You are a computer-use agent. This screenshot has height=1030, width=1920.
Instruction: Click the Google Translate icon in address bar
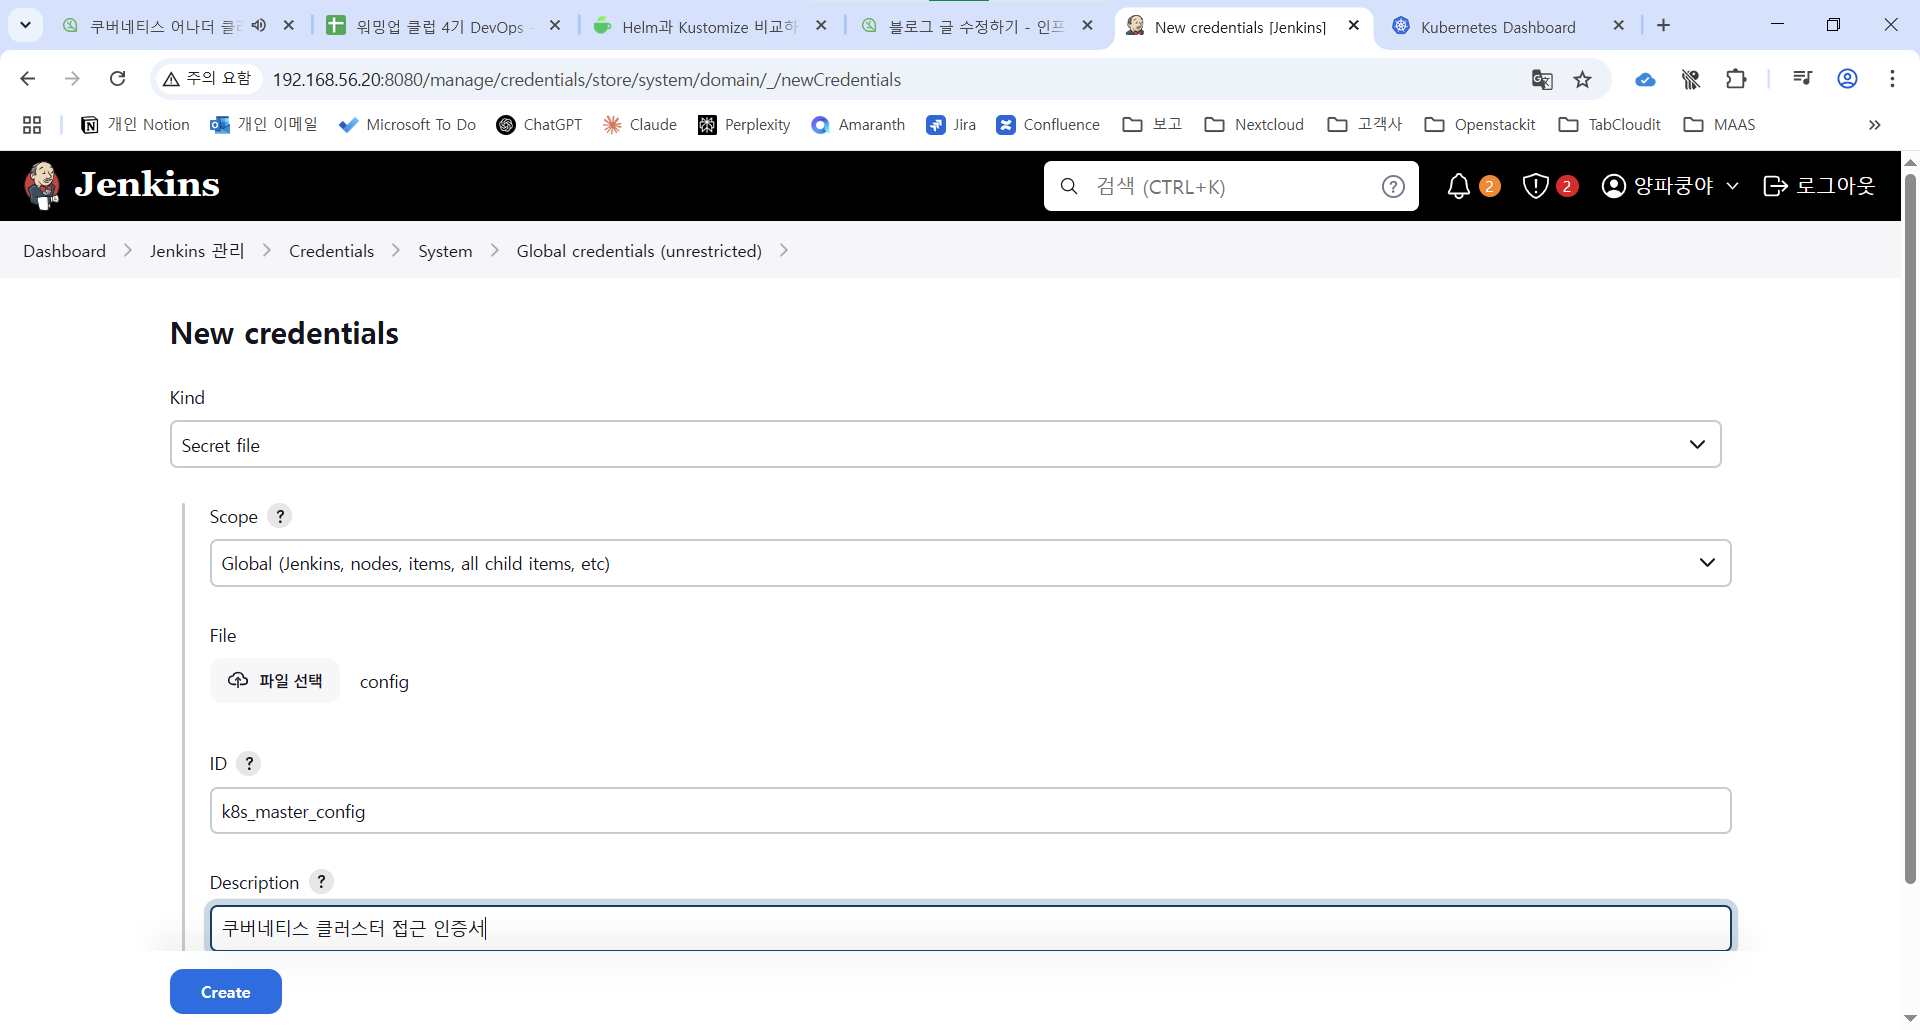tap(1542, 79)
